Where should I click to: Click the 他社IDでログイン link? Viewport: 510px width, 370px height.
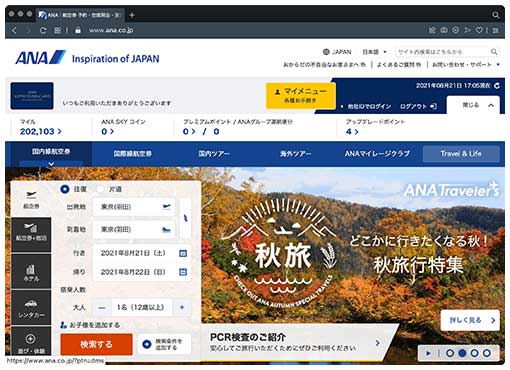pos(369,106)
